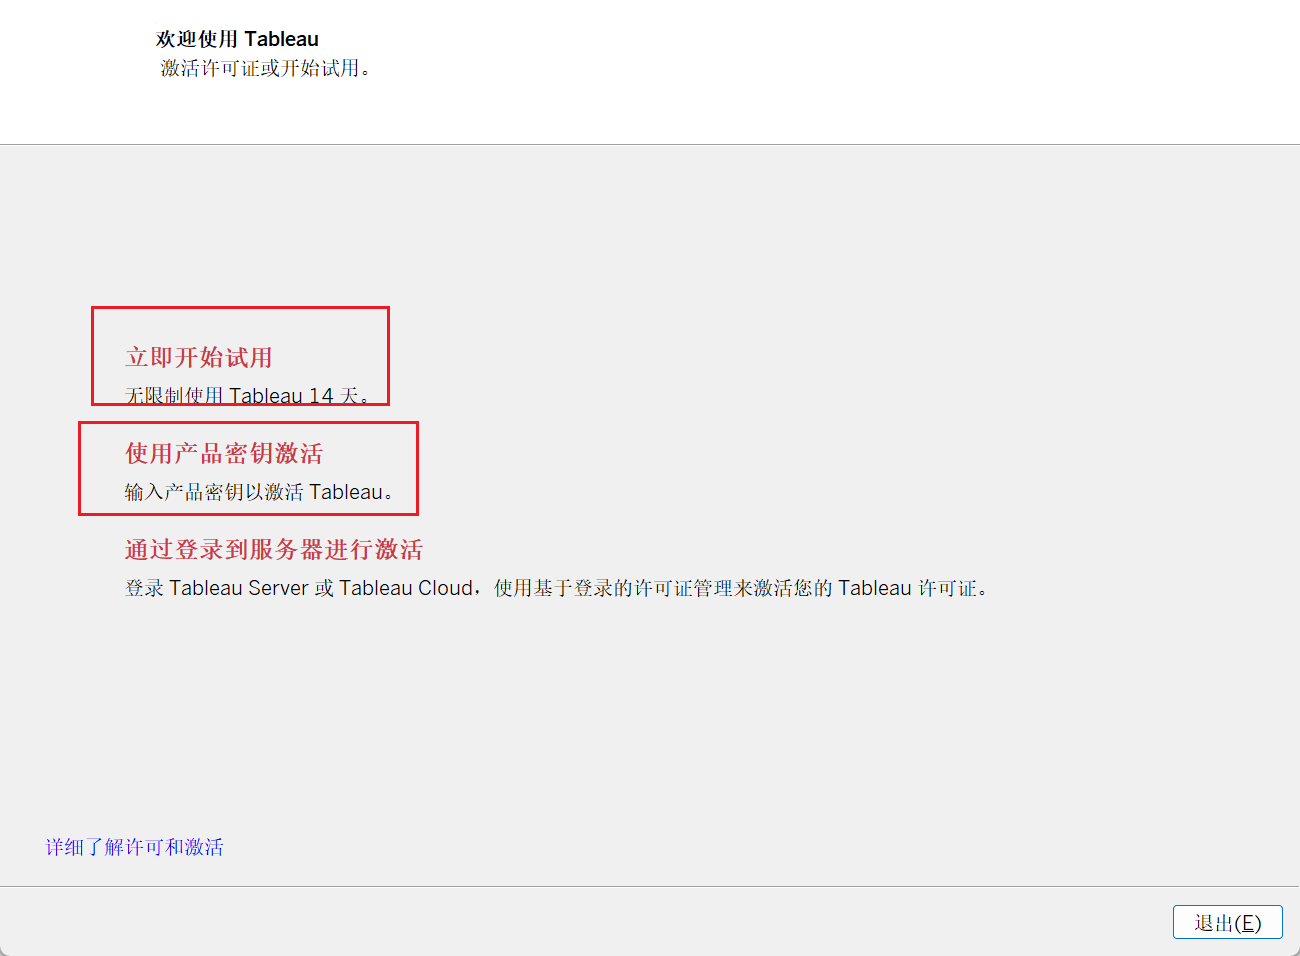Open 详细了解许可和激活 link

pos(135,847)
